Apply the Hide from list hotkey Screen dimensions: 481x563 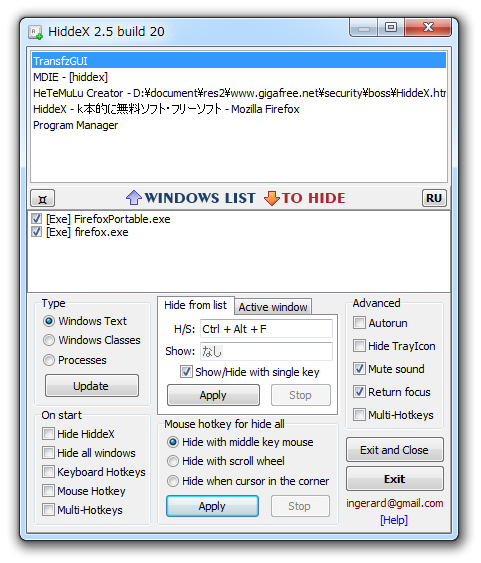tap(213, 395)
